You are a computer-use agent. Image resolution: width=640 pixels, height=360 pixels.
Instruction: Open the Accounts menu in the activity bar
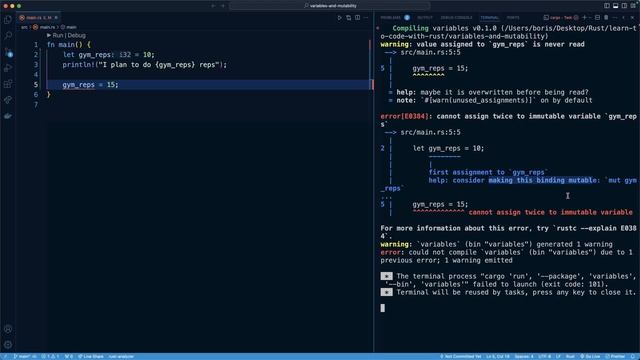click(x=8, y=329)
